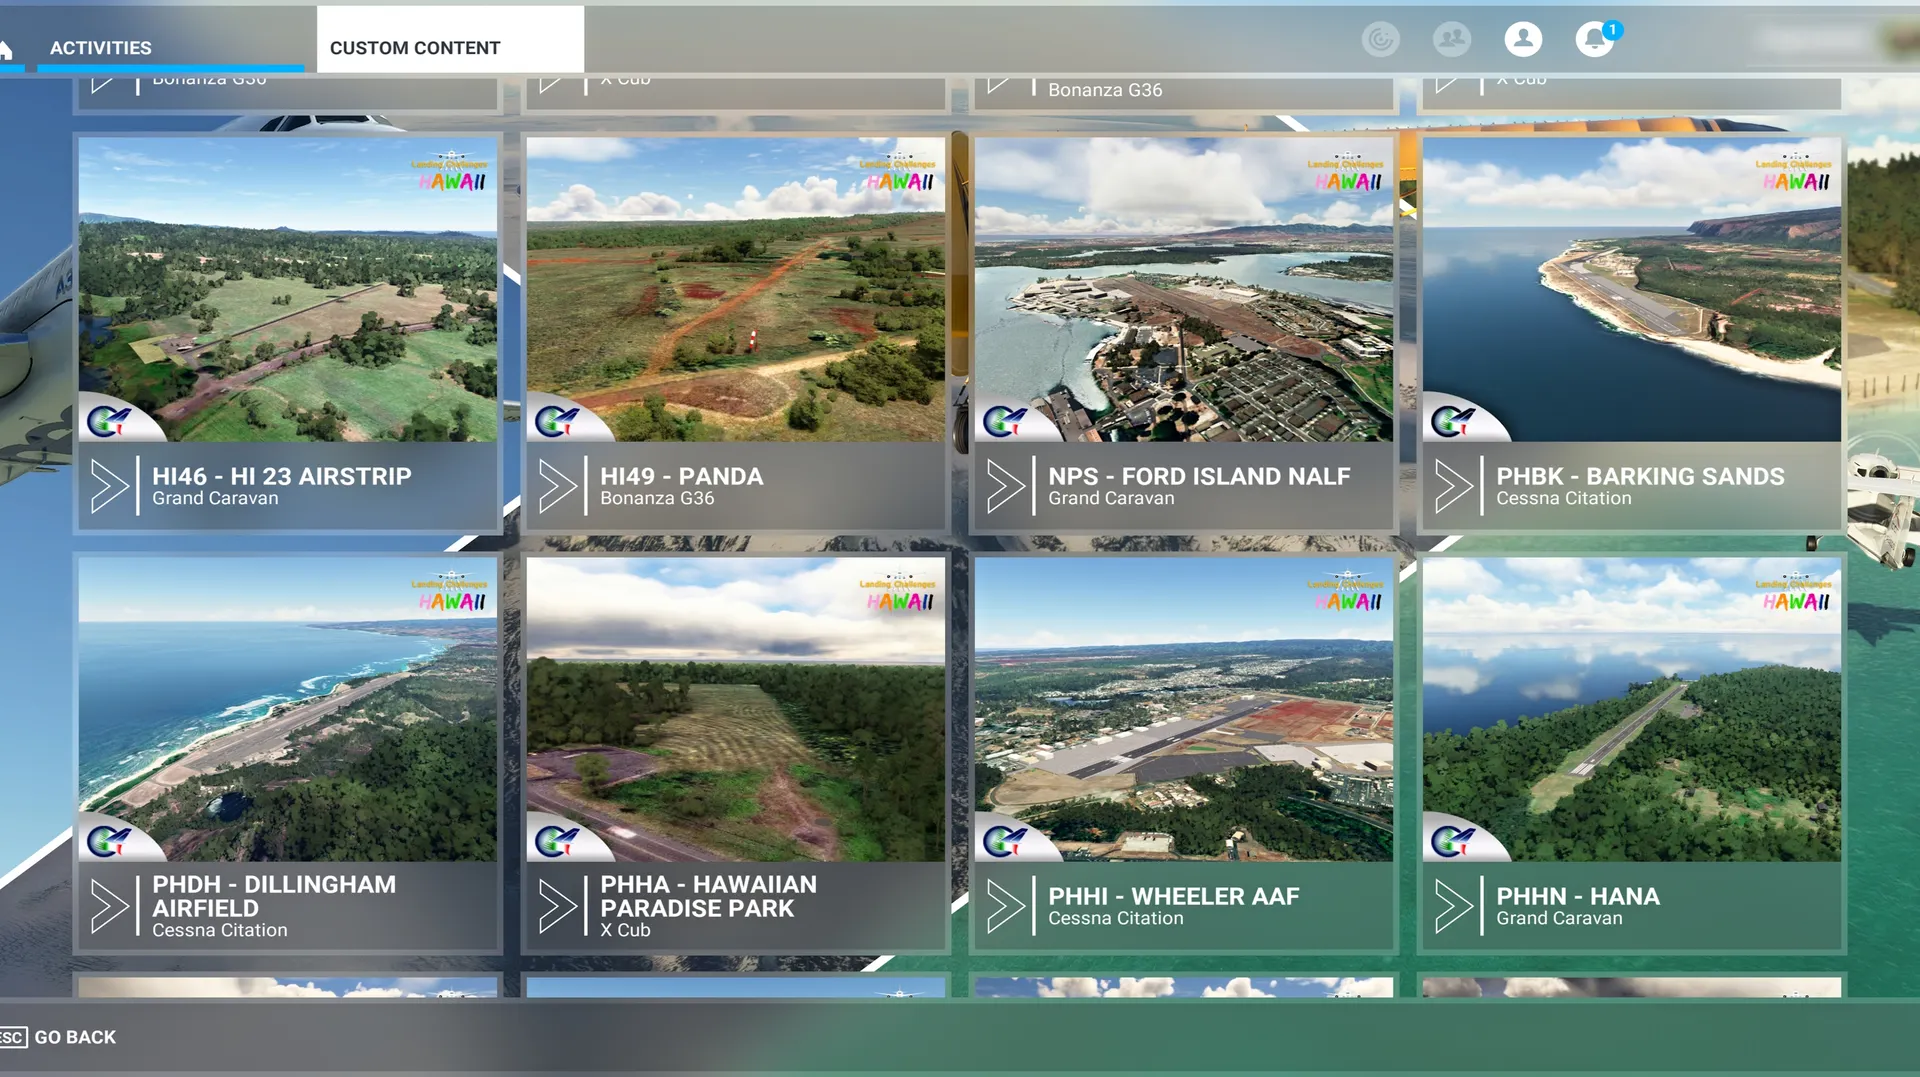Click the creator logo on the HI46 thumbnail
Image resolution: width=1920 pixels, height=1077 pixels.
pyautogui.click(x=108, y=421)
